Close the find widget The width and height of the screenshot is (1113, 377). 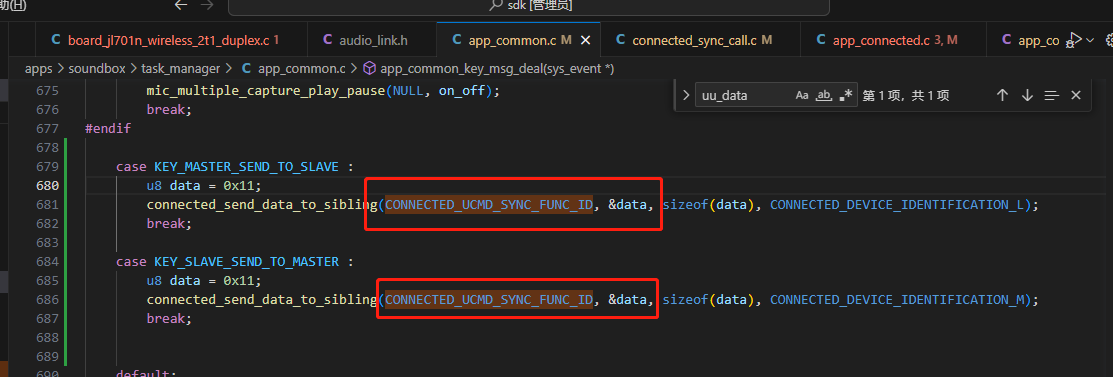1076,95
